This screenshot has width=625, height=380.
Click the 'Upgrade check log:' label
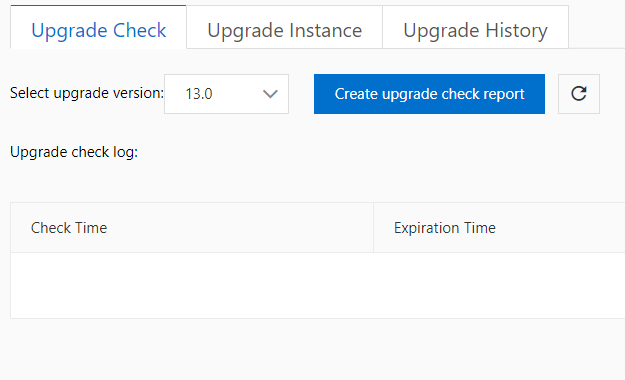pos(74,152)
